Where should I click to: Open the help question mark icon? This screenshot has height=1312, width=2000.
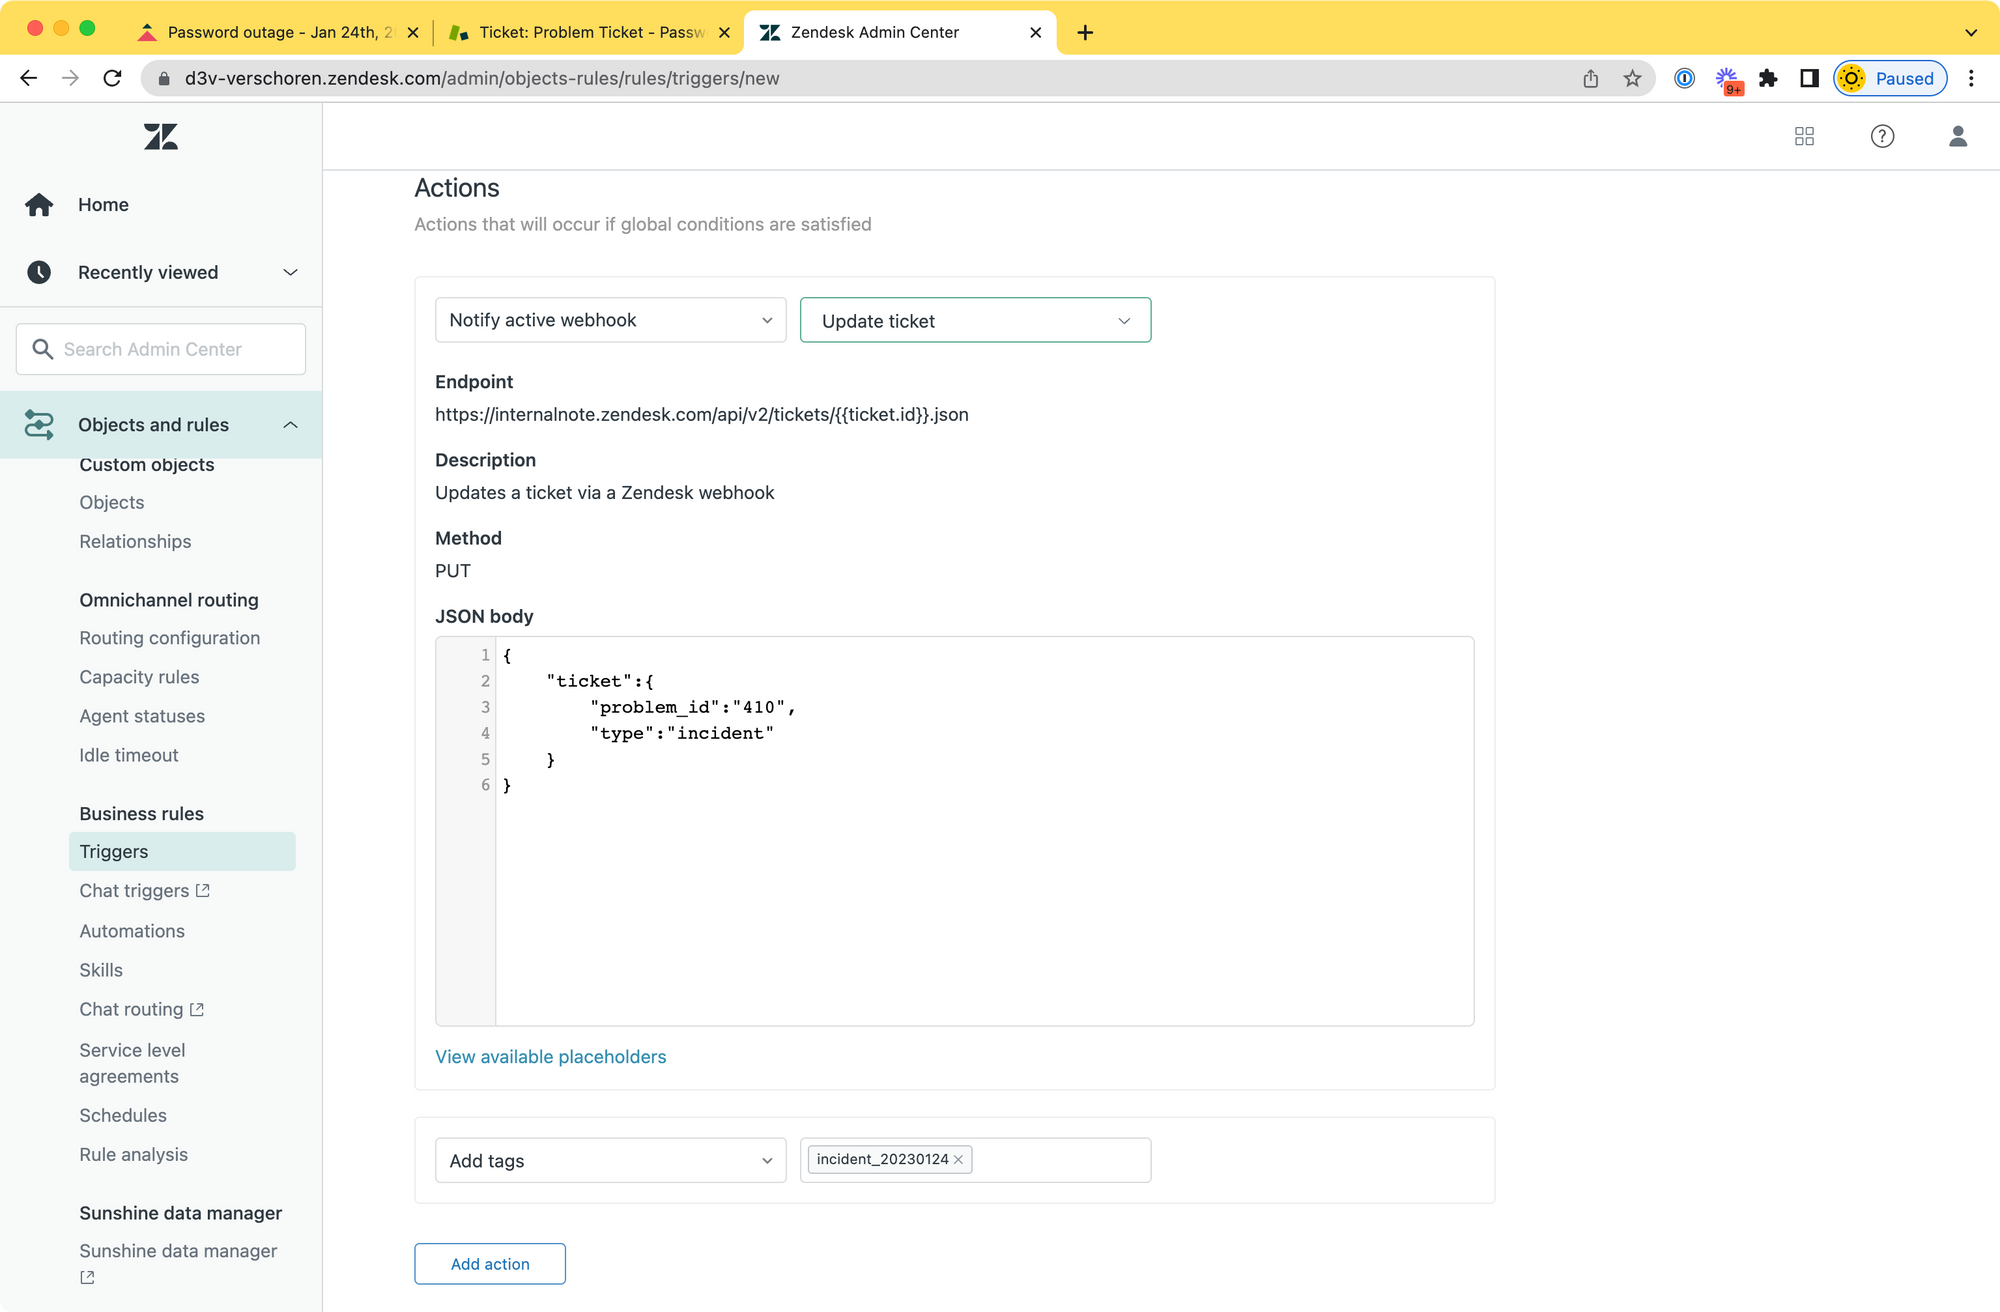pyautogui.click(x=1882, y=136)
